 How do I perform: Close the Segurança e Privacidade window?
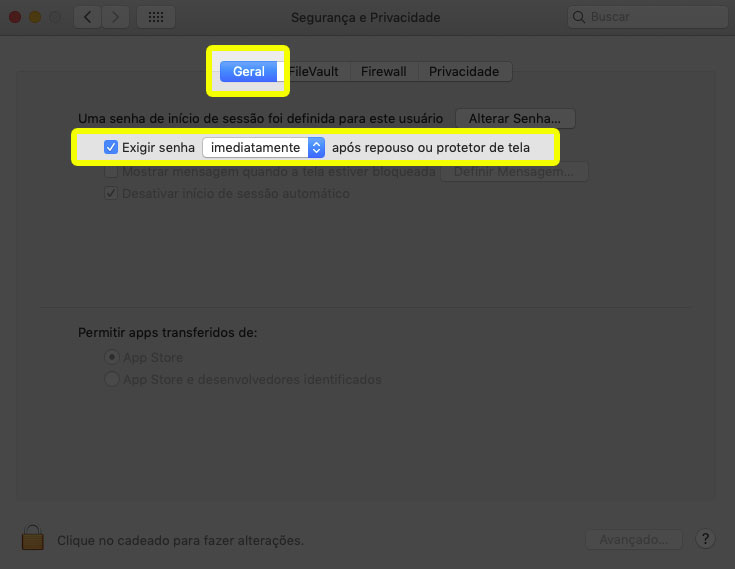point(15,17)
